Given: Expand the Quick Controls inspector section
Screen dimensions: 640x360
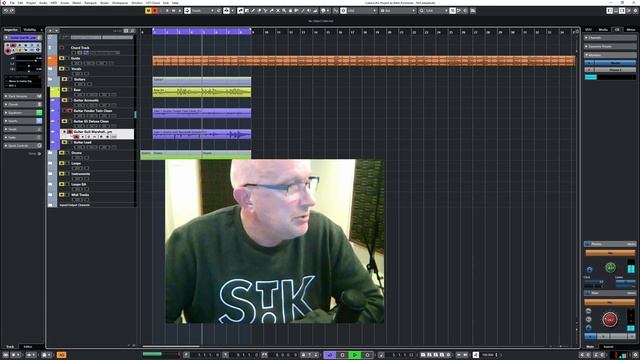Looking at the screenshot, I should [x=23, y=146].
